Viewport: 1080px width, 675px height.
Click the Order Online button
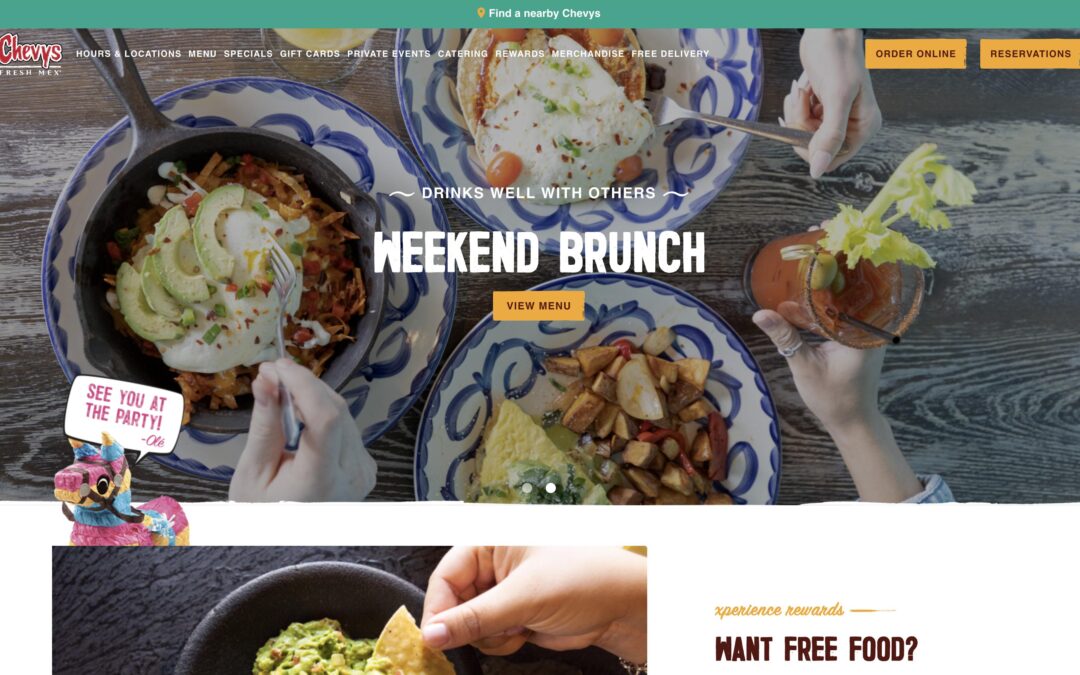[915, 54]
